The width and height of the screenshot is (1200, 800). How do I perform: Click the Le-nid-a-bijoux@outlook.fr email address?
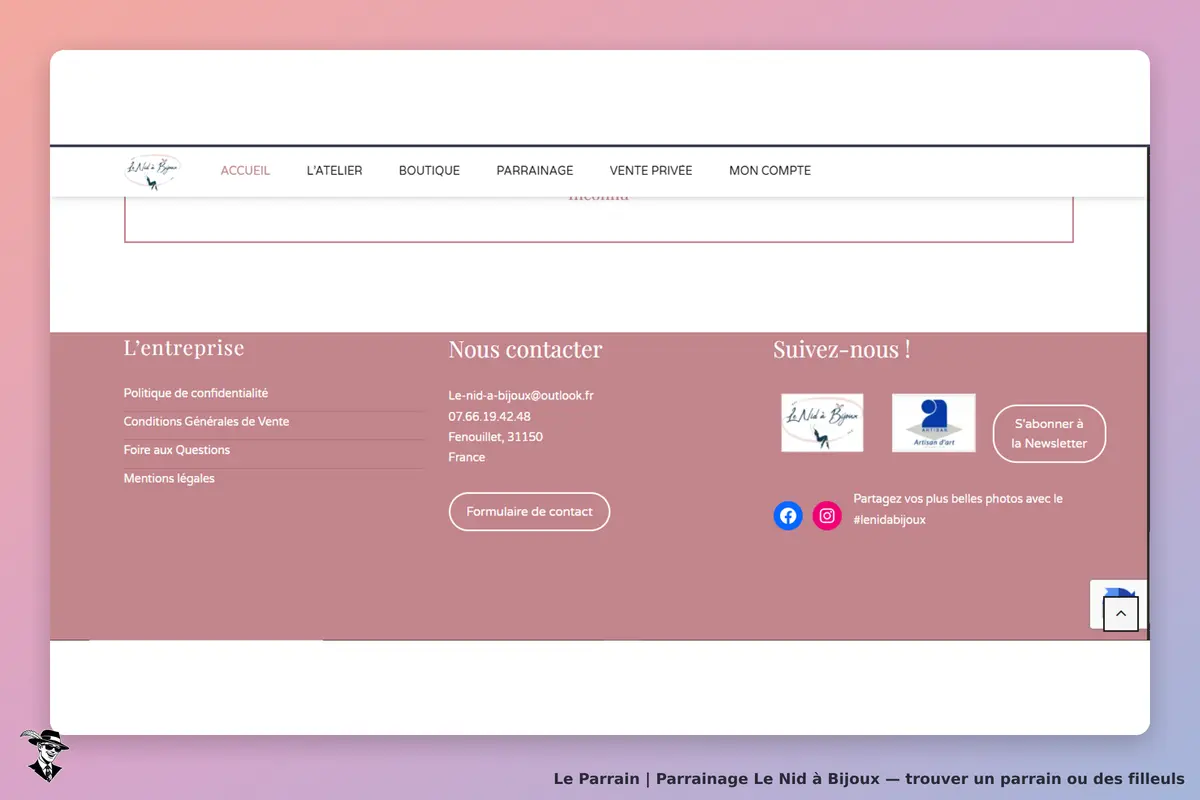[521, 396]
